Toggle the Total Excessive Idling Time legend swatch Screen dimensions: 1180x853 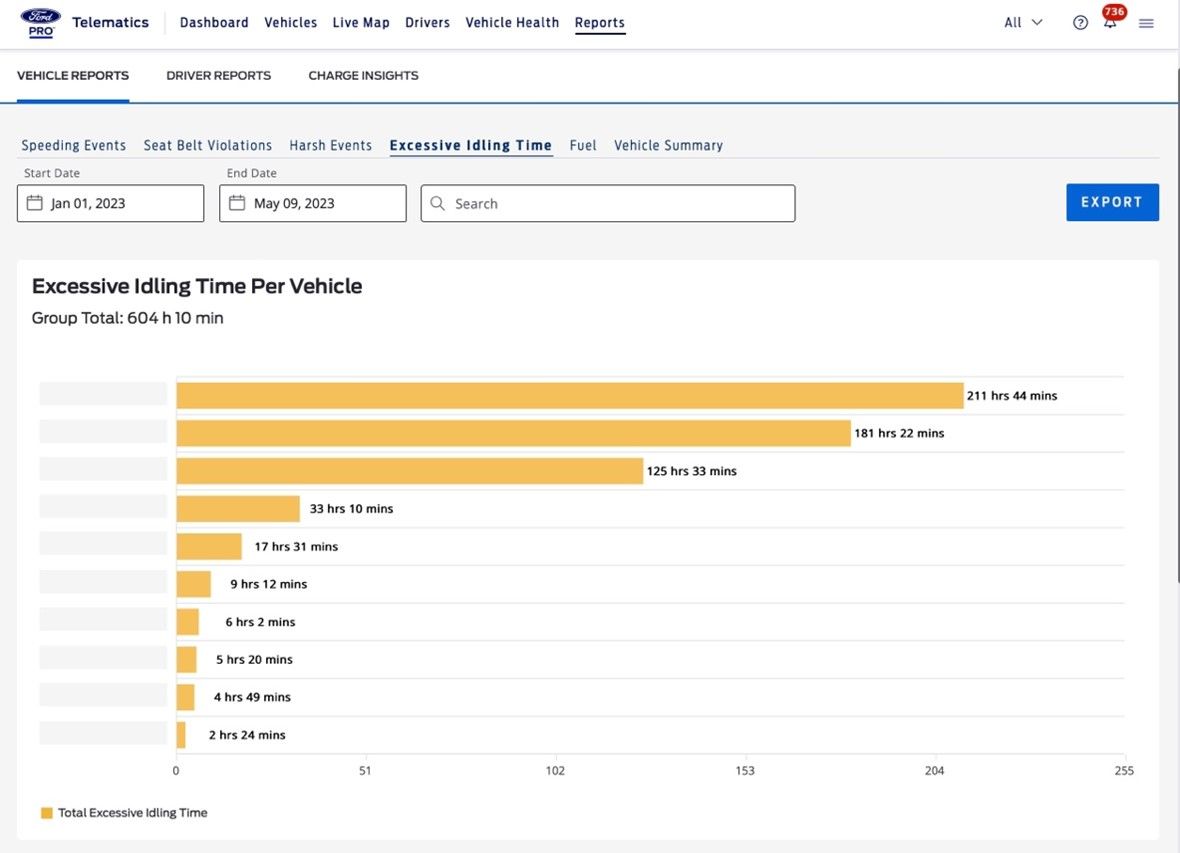point(46,813)
